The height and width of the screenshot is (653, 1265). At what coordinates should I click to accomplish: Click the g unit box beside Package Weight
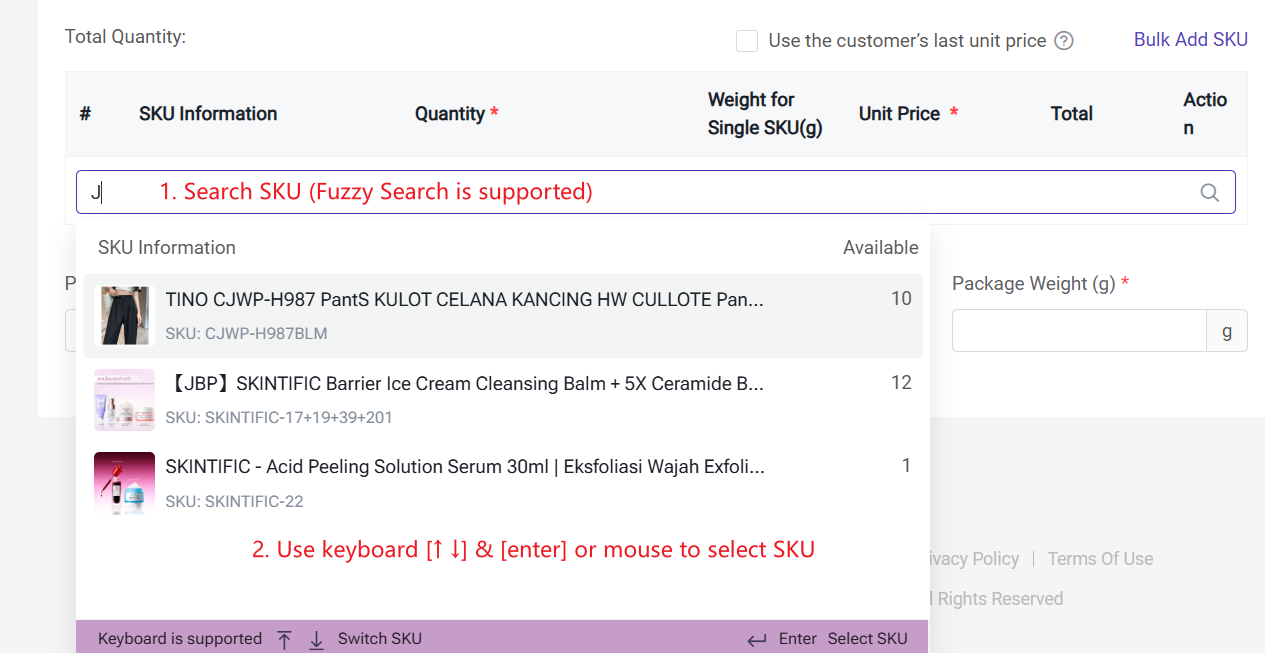[x=1227, y=331]
